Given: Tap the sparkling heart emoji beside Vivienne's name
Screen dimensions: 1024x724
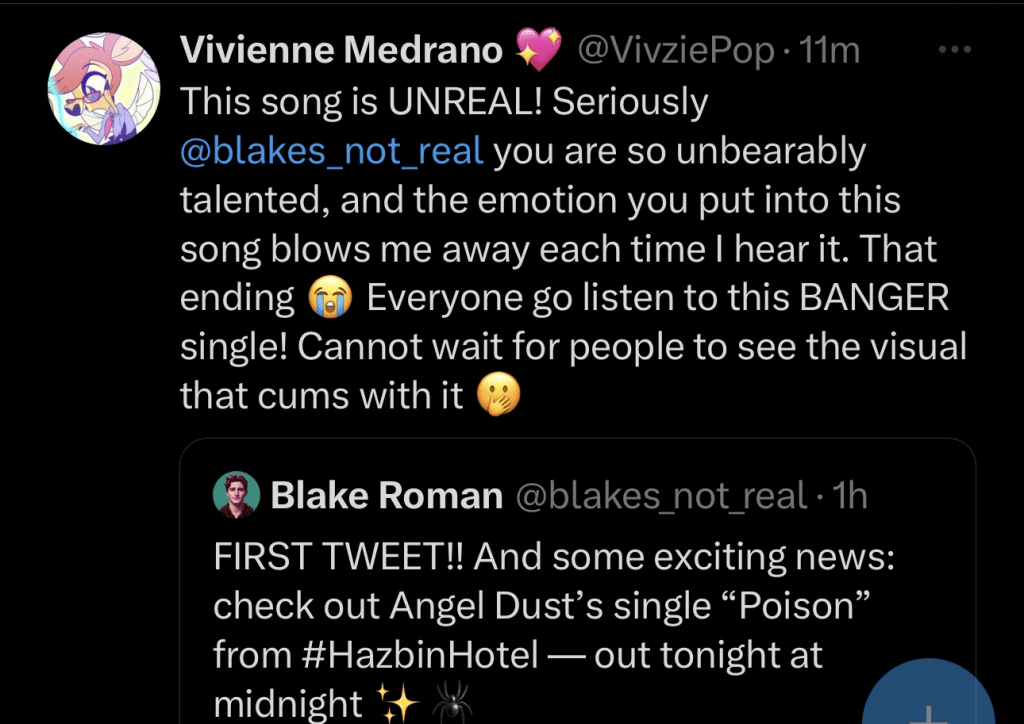Looking at the screenshot, I should coord(538,51).
